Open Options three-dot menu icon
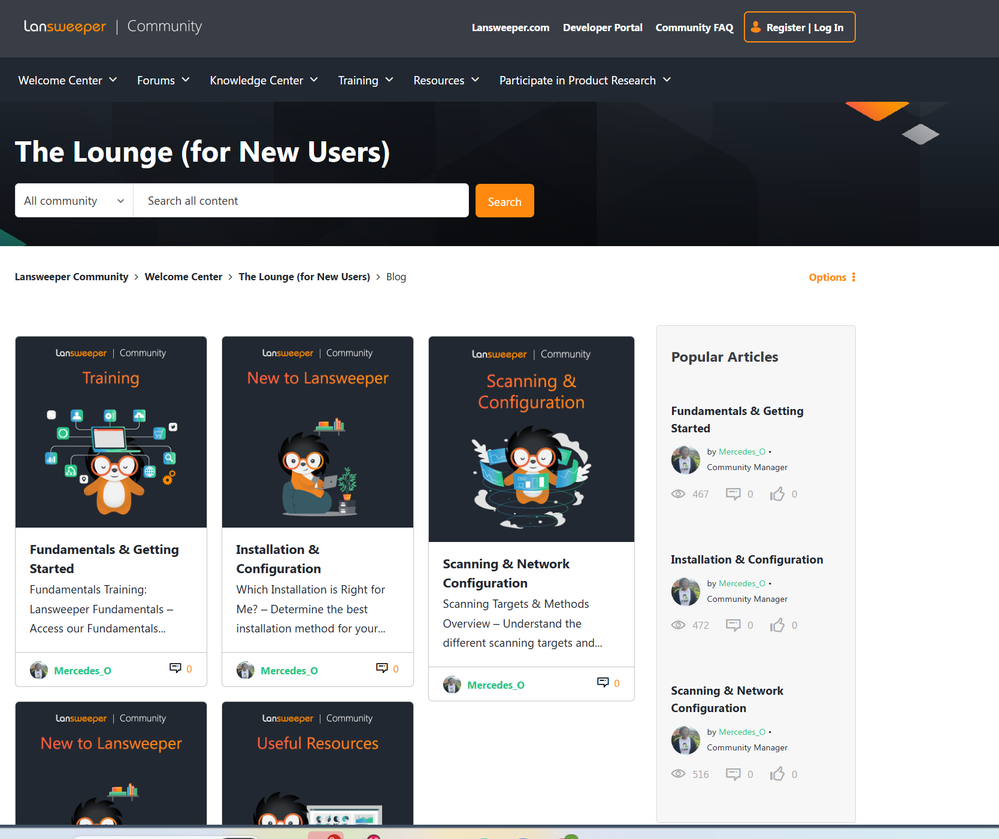Screen dimensions: 999x839 pos(854,277)
